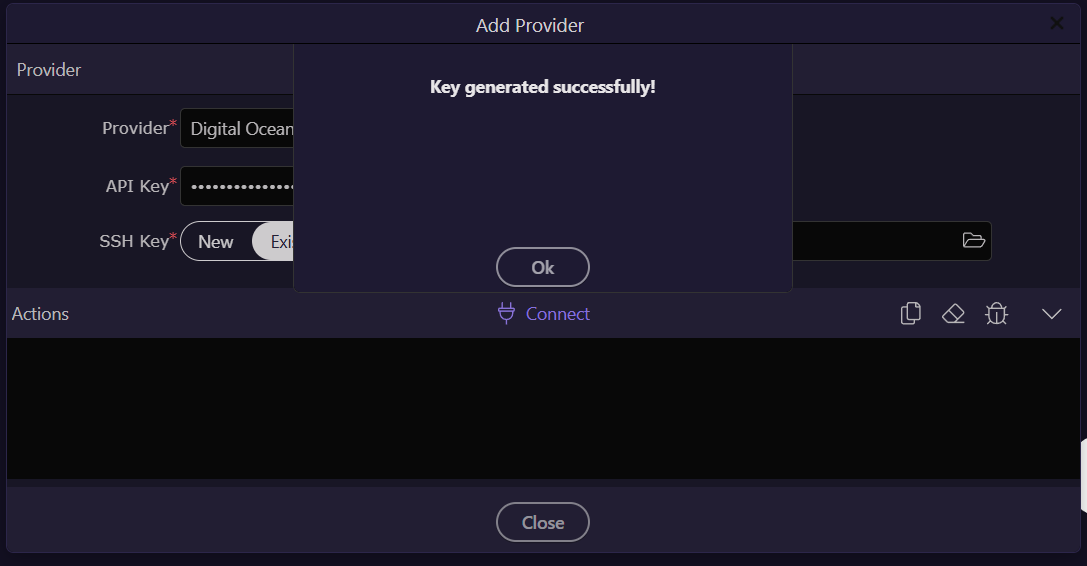Screen dimensions: 1087x566
Task: Open the folder browse icon for SSH key
Action: pyautogui.click(x=973, y=240)
